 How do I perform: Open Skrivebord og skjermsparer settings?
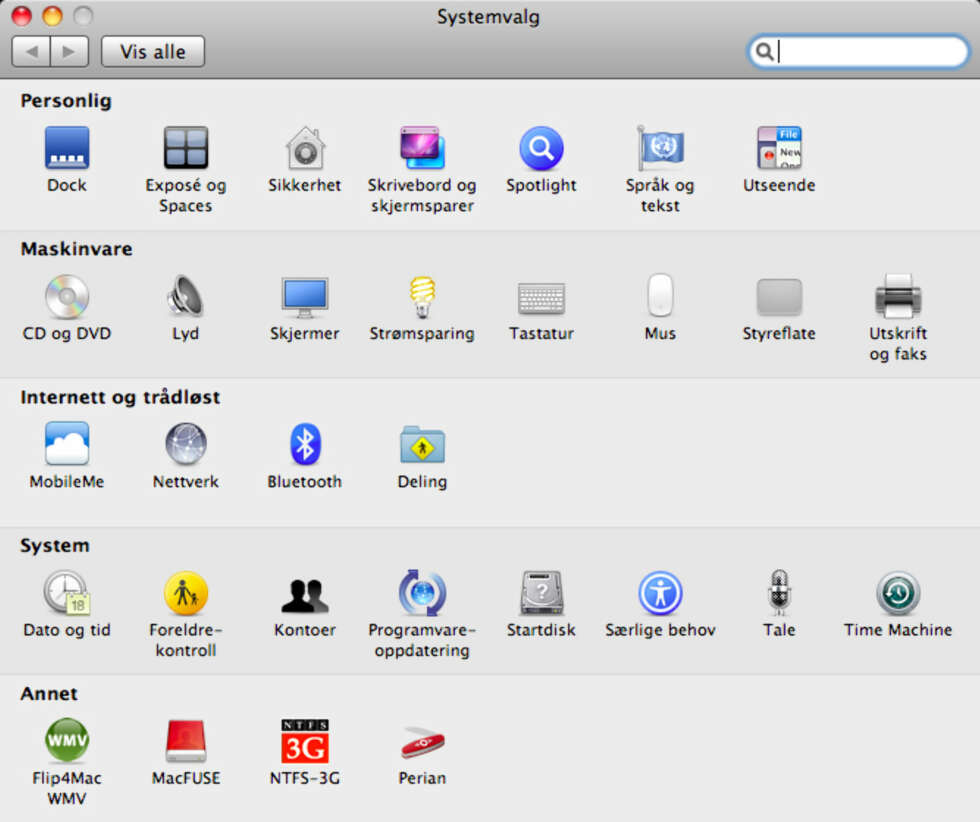[422, 148]
